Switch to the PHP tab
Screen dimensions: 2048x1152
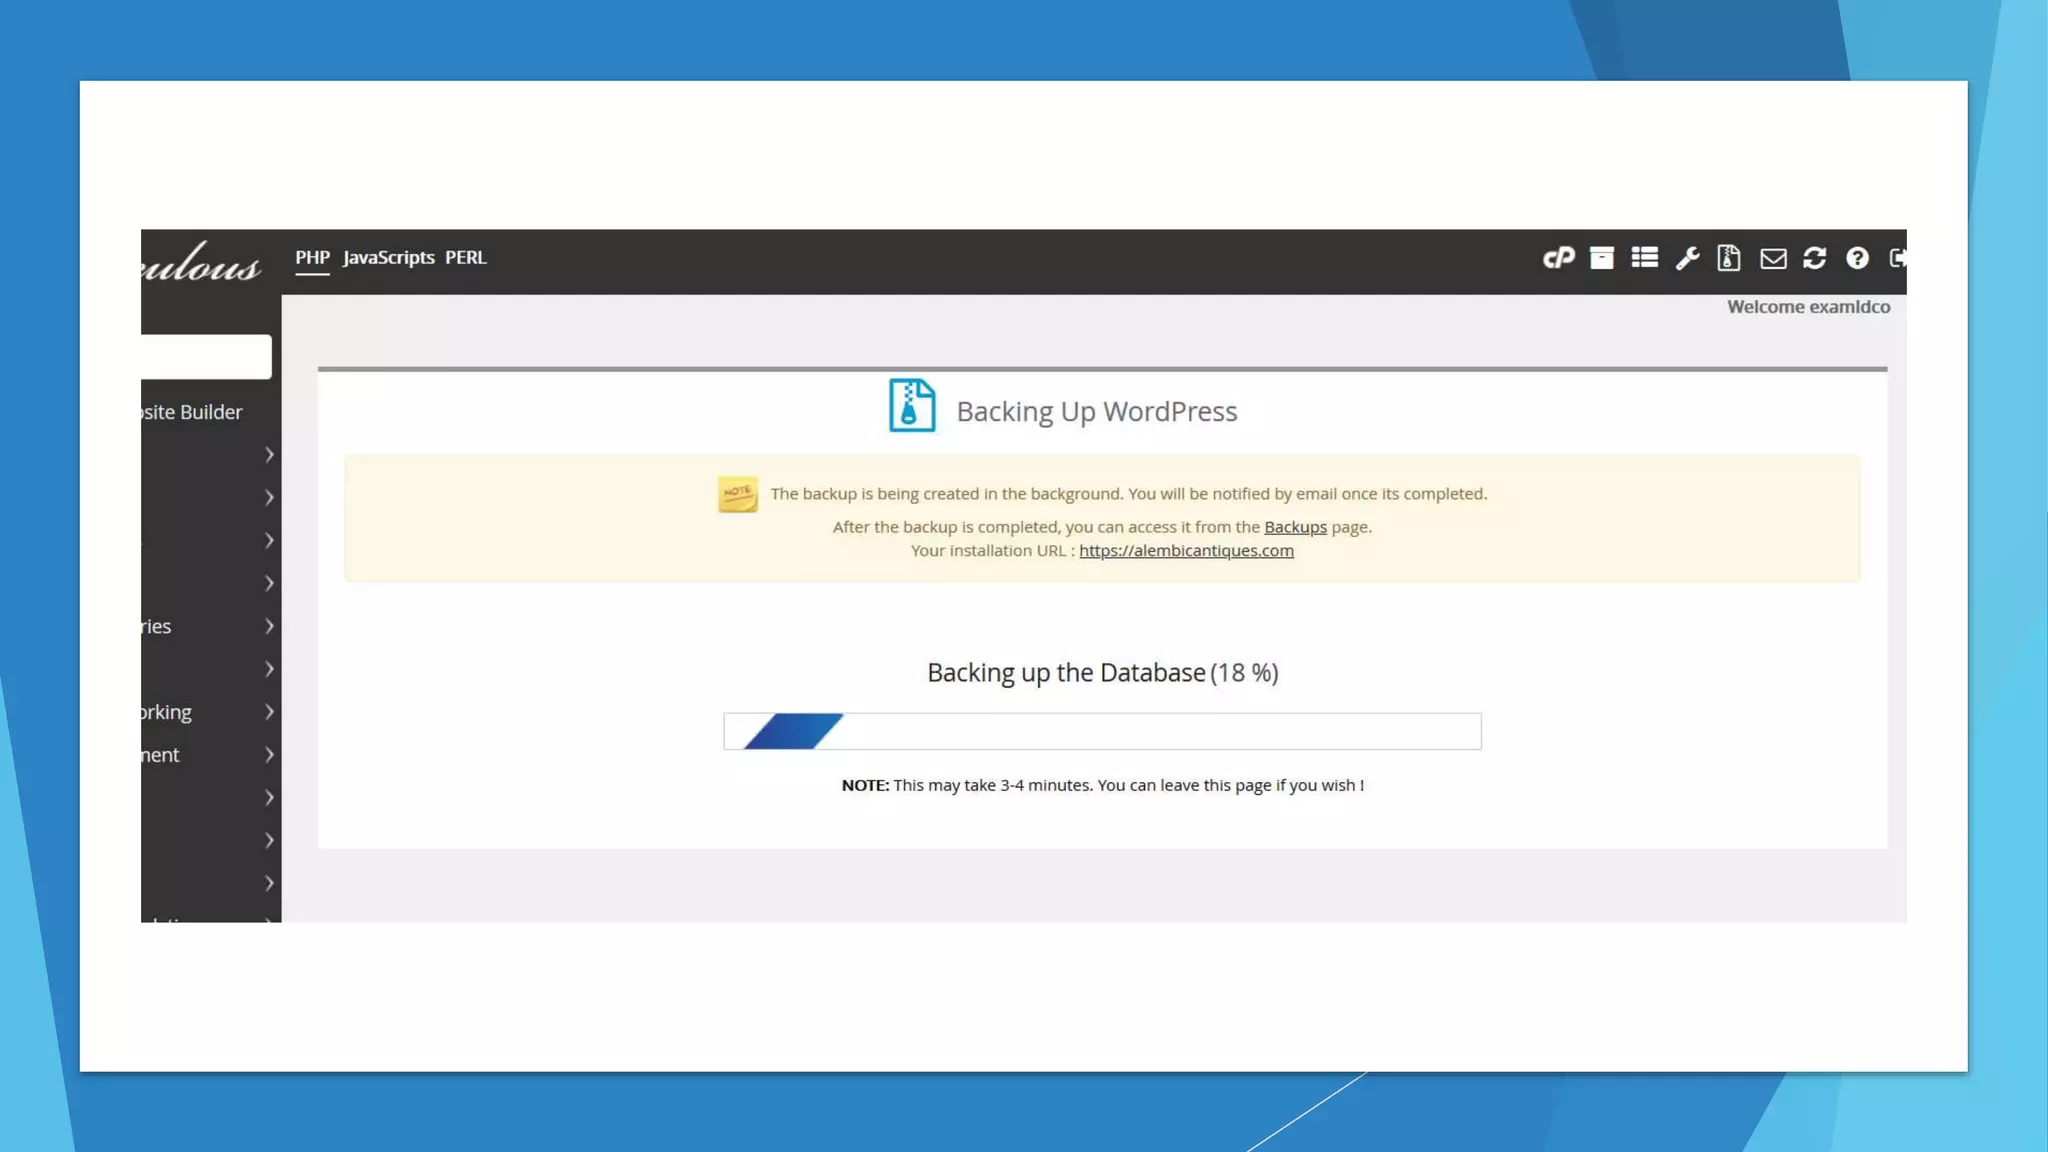pyautogui.click(x=312, y=257)
